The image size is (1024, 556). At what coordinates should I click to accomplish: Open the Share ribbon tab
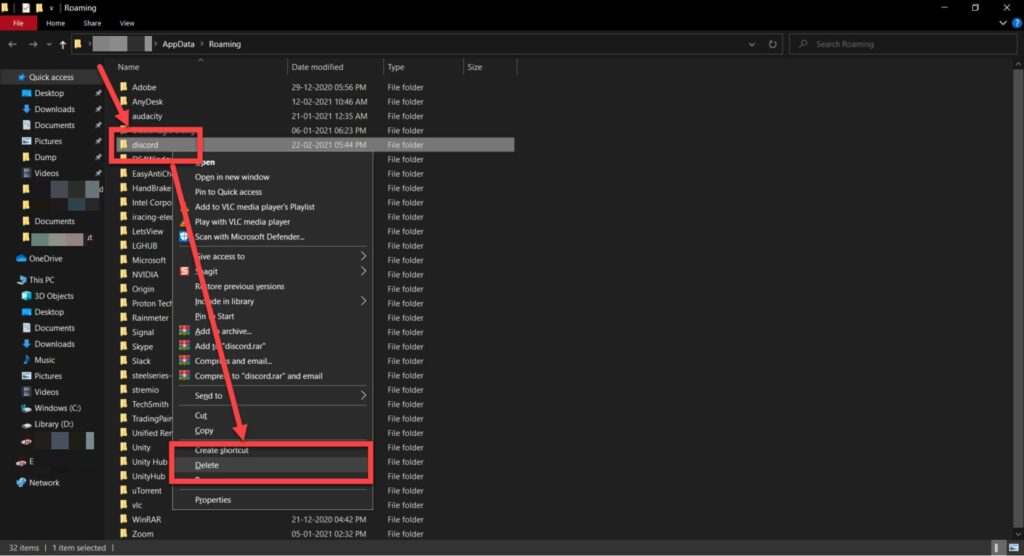[x=92, y=23]
